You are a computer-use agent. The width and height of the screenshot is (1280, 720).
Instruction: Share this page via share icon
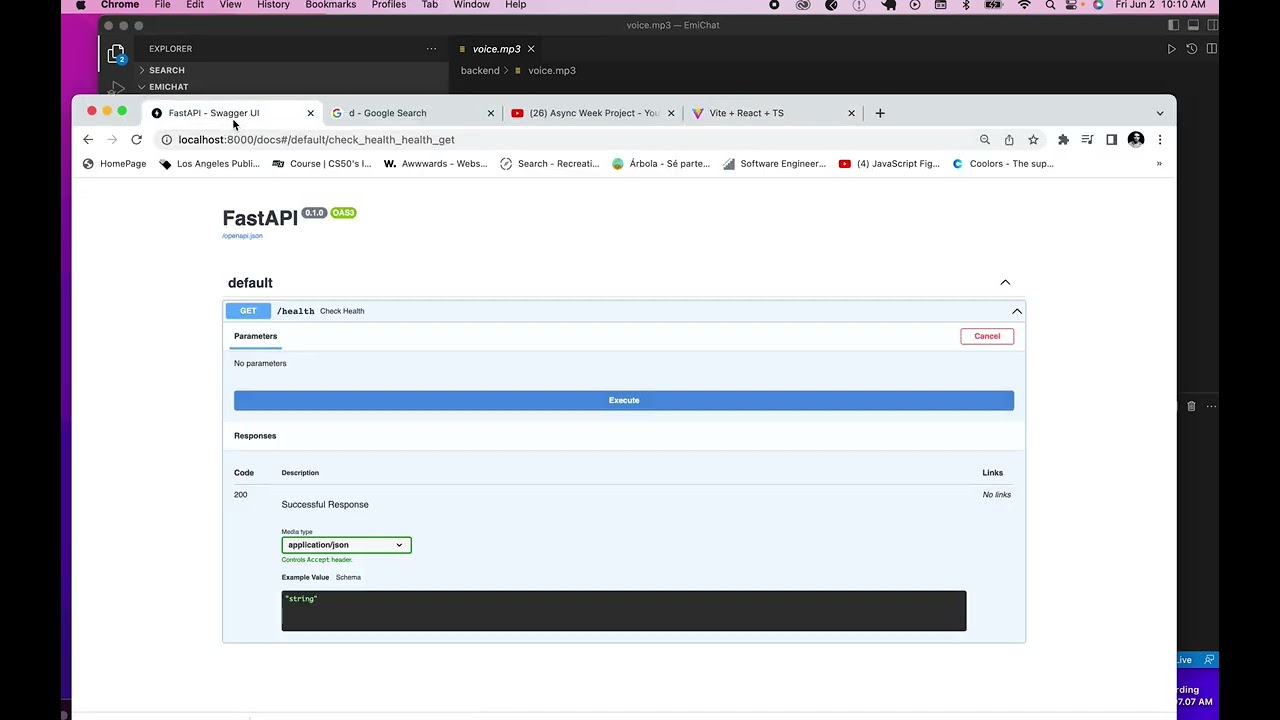[1009, 140]
